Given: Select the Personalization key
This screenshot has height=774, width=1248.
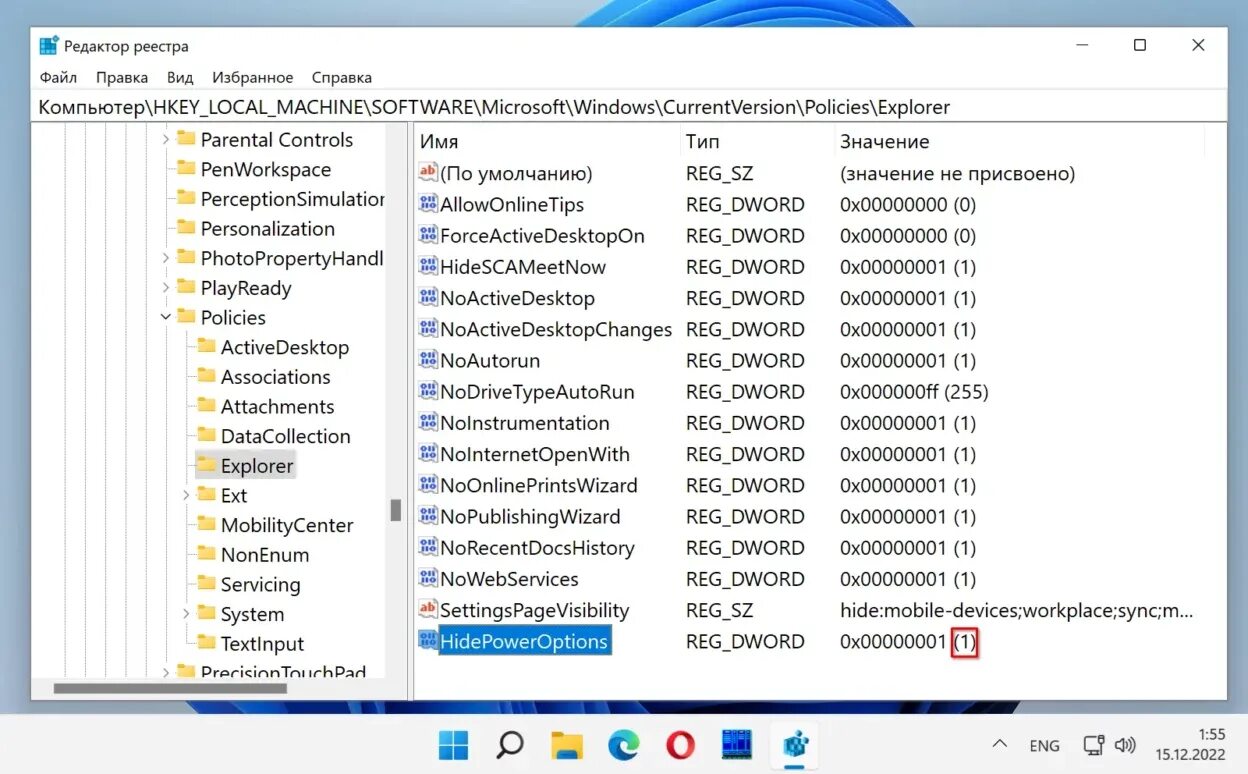Looking at the screenshot, I should pos(268,229).
